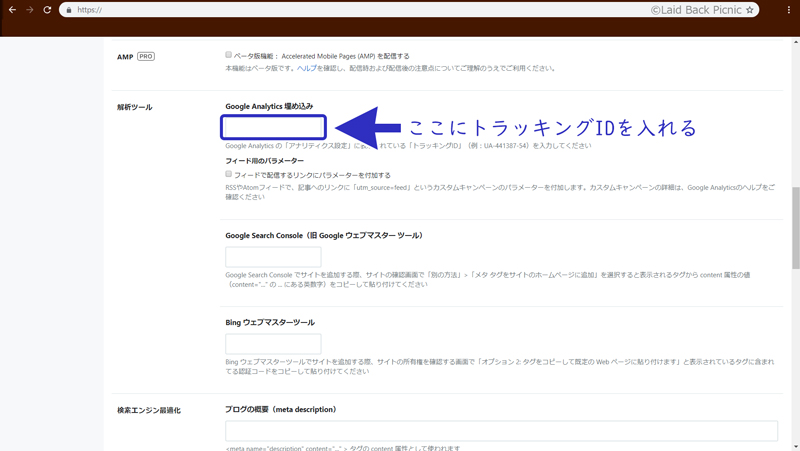The height and width of the screenshot is (451, 800).
Task: Click the Google Analytics 埋め込み label
Action: [269, 106]
